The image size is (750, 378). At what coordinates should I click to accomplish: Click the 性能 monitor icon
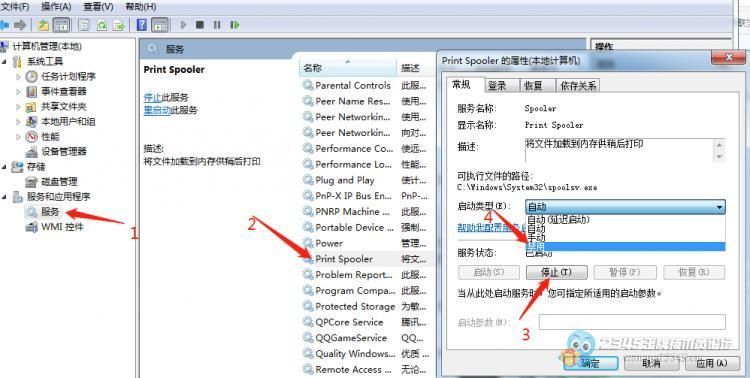click(32, 137)
